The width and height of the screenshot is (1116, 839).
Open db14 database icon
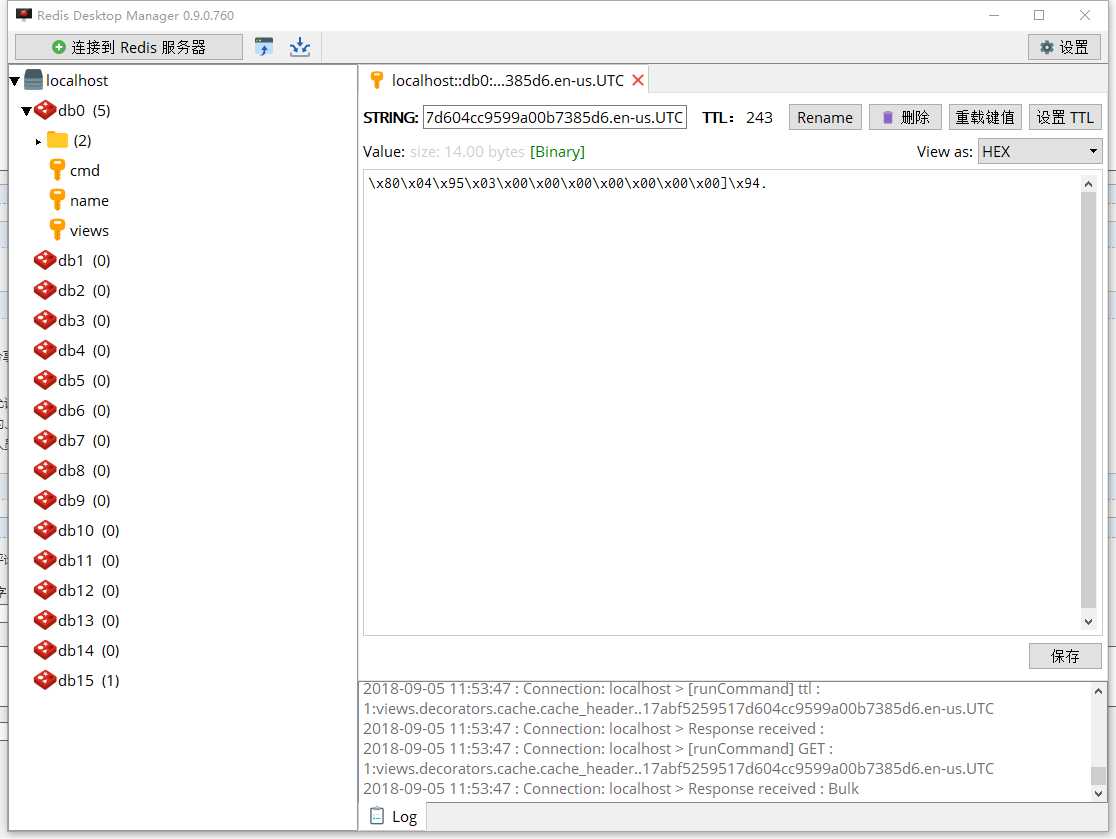[x=45, y=650]
